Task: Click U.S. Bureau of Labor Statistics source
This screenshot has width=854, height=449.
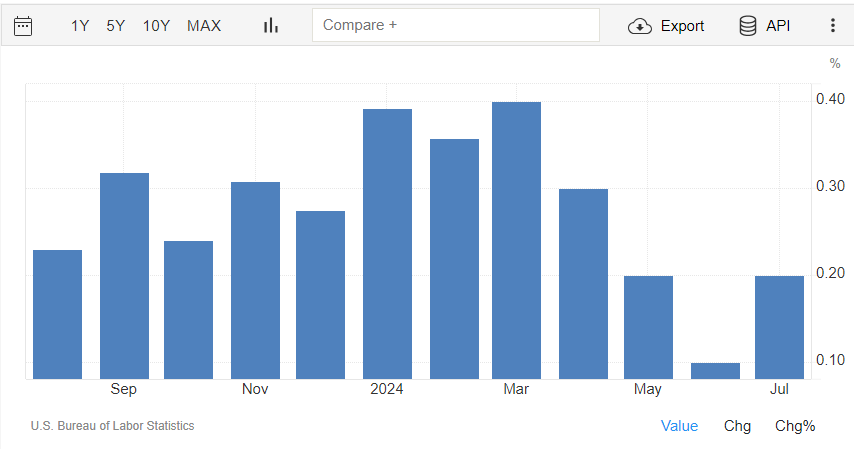Action: click(112, 426)
